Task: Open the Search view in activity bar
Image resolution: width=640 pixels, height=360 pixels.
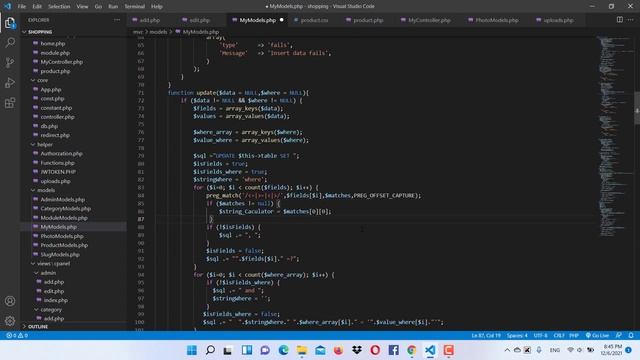Action: click(10, 42)
